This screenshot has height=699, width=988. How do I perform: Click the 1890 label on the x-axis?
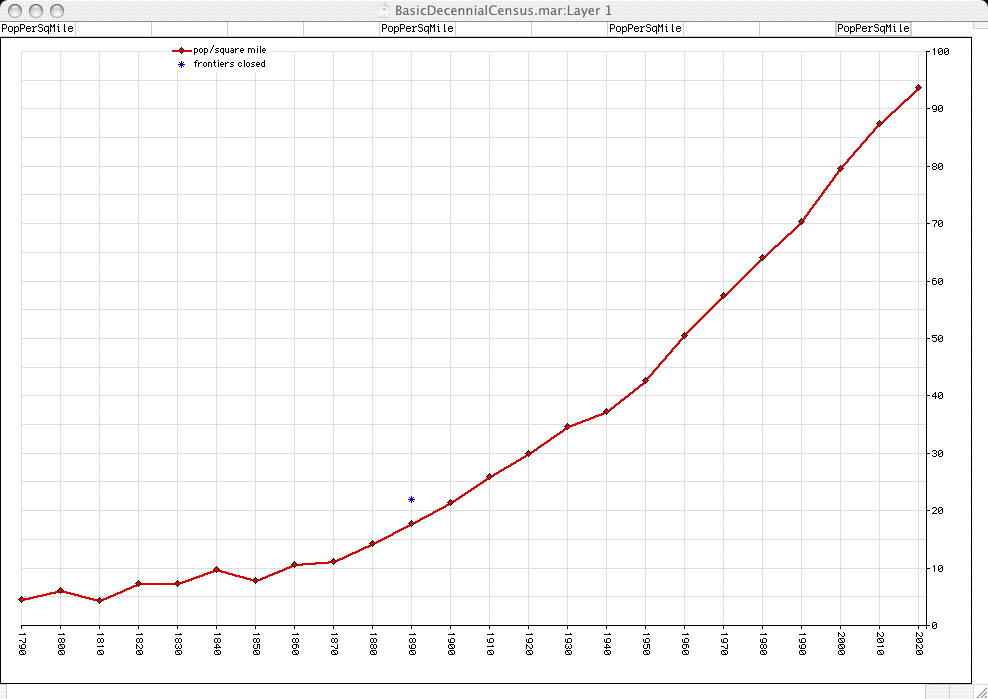point(411,644)
